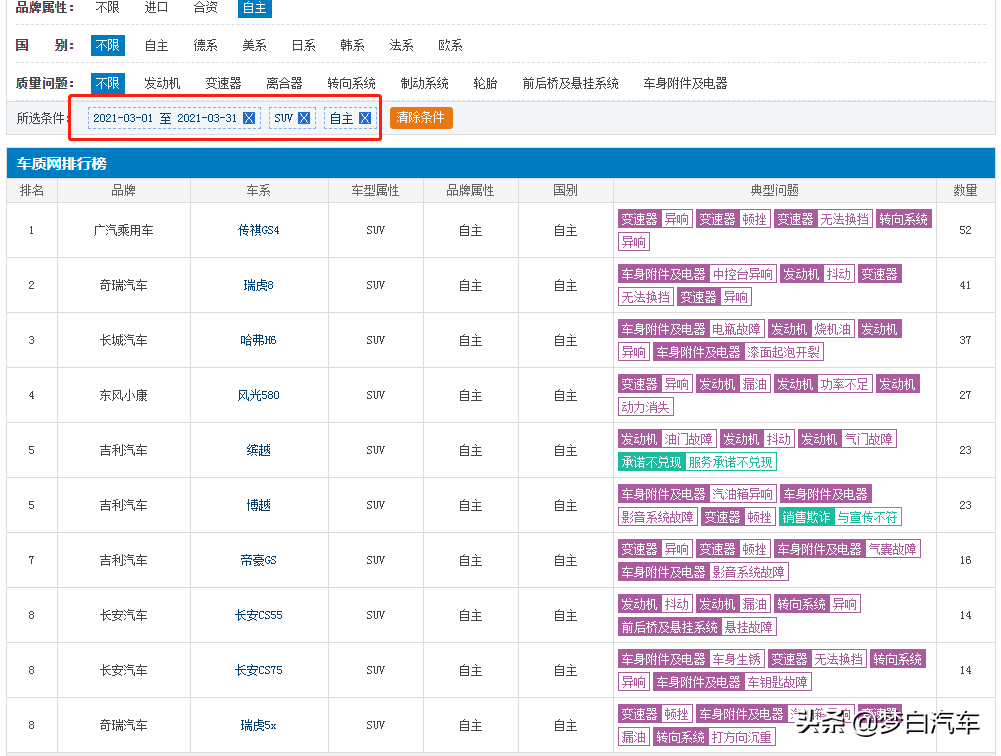Image resolution: width=1001 pixels, height=756 pixels.
Task: Open the 风光580 series link
Action: point(259,395)
